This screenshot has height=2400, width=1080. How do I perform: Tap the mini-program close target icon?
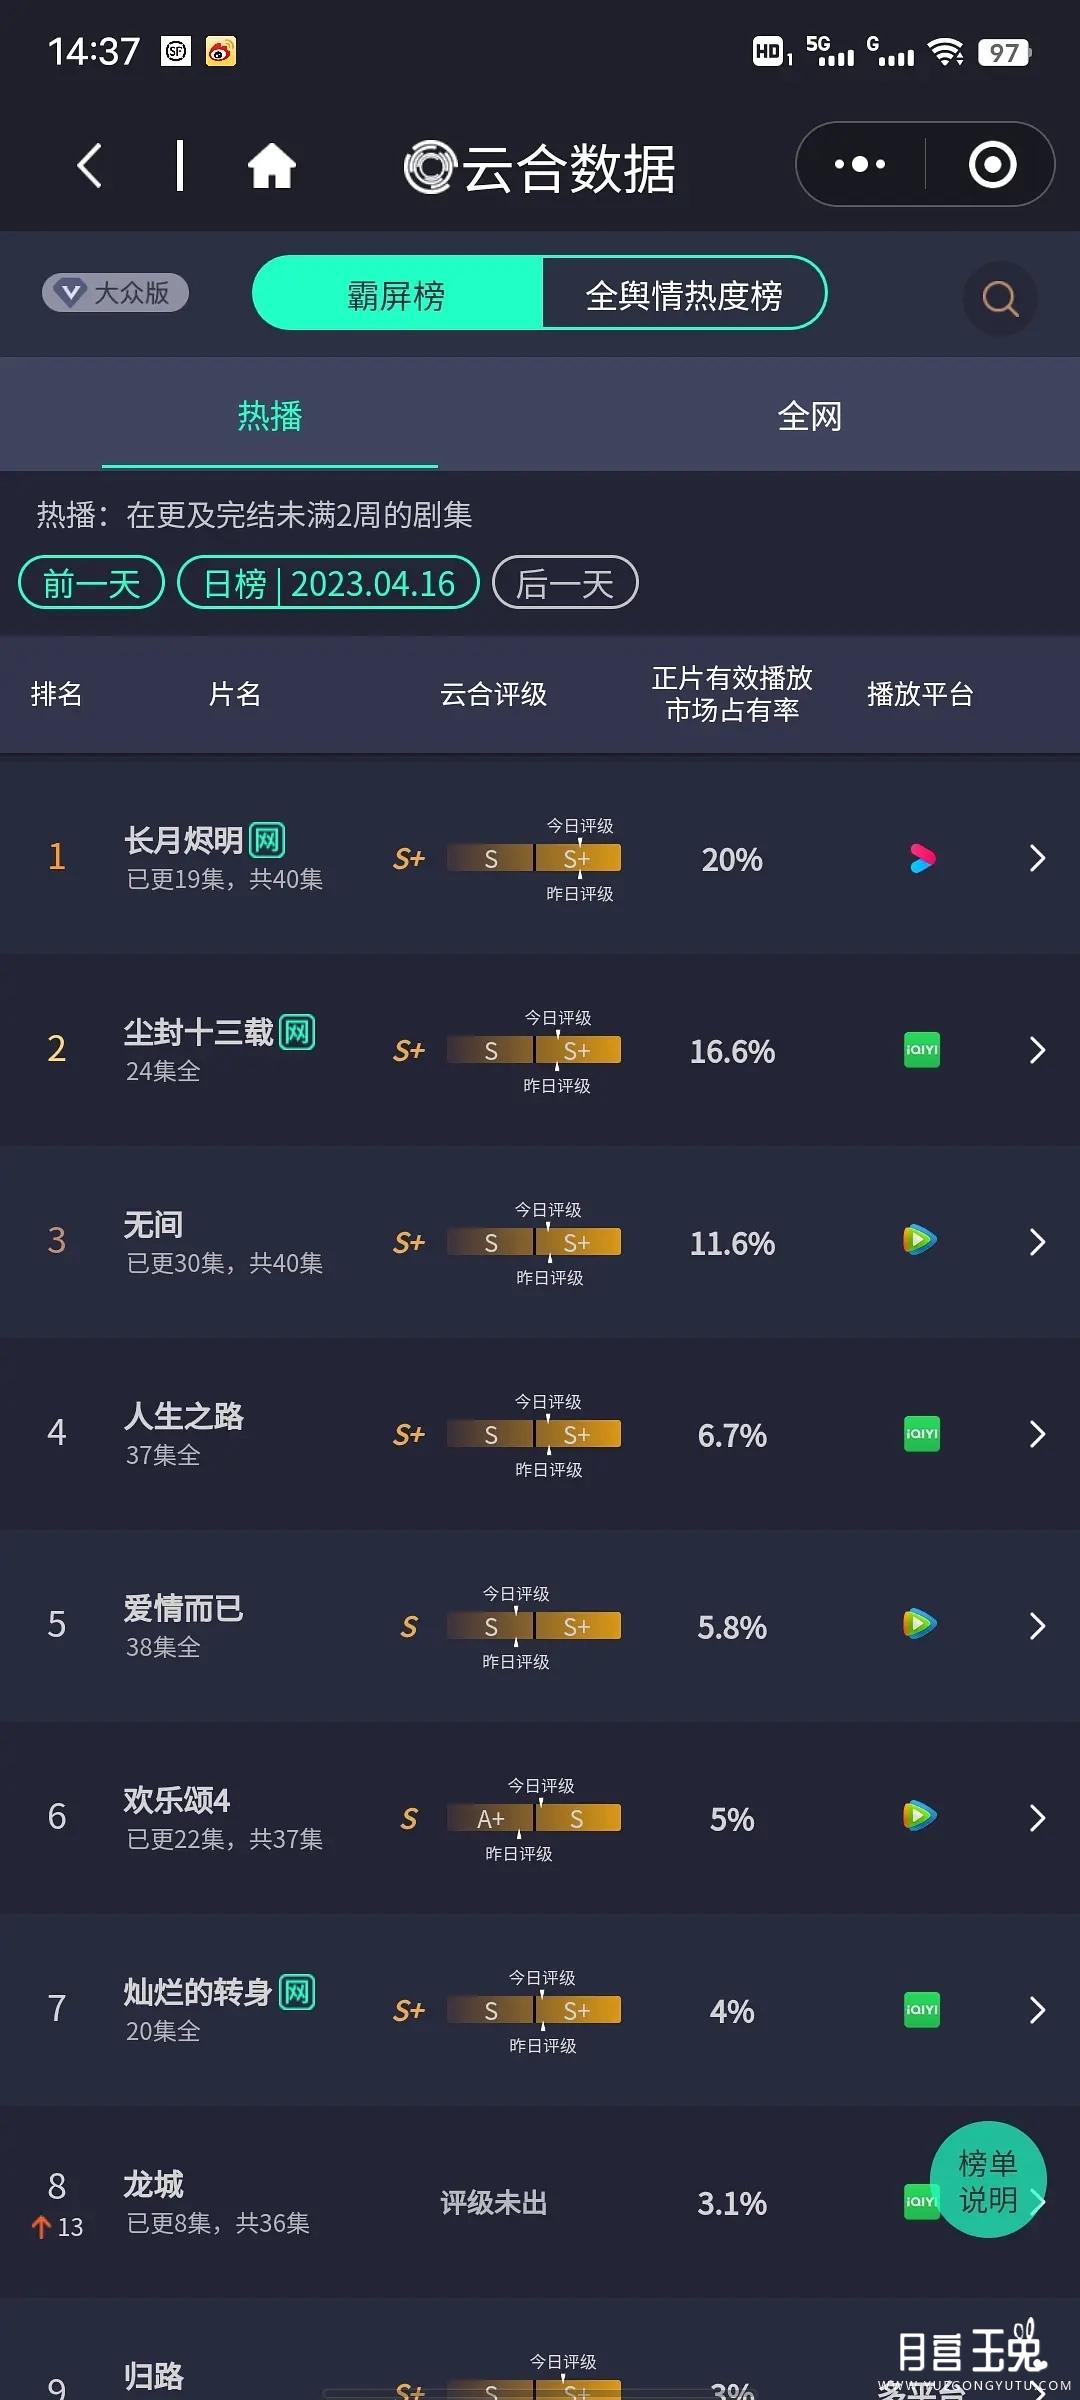[x=992, y=164]
